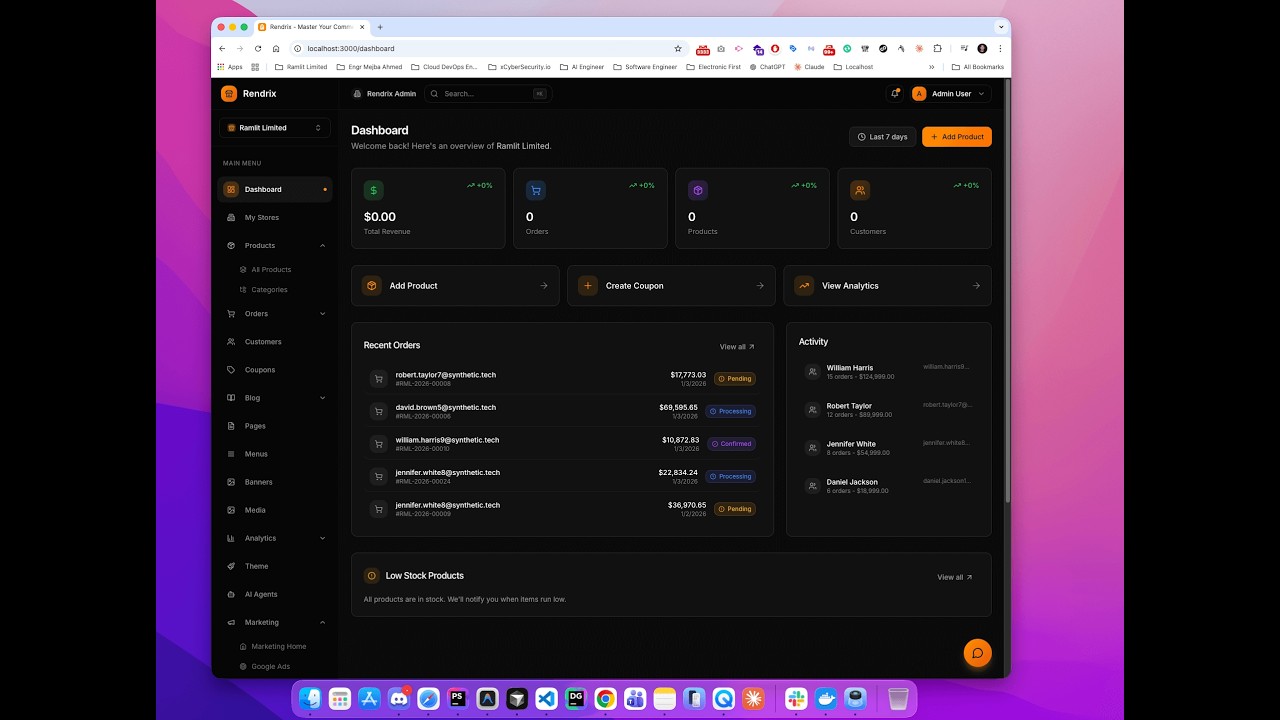
Task: Open the Admin User account dropdown
Action: (949, 93)
